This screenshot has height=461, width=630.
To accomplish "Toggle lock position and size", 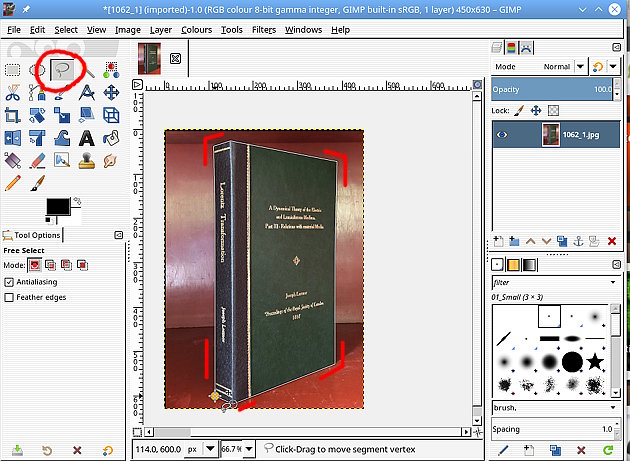I will [536, 111].
